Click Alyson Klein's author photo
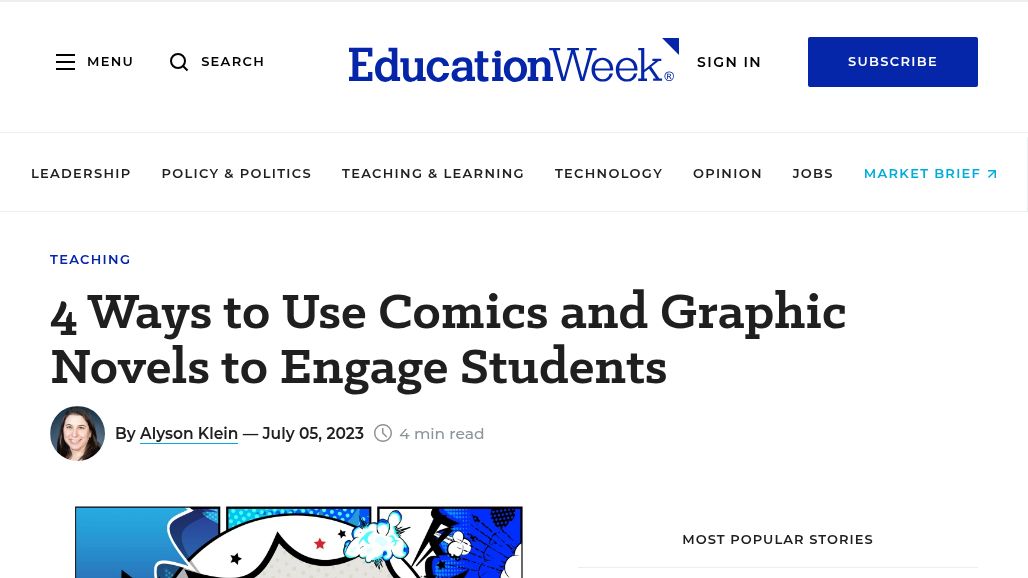Viewport: 1028px width, 578px height. pos(78,433)
